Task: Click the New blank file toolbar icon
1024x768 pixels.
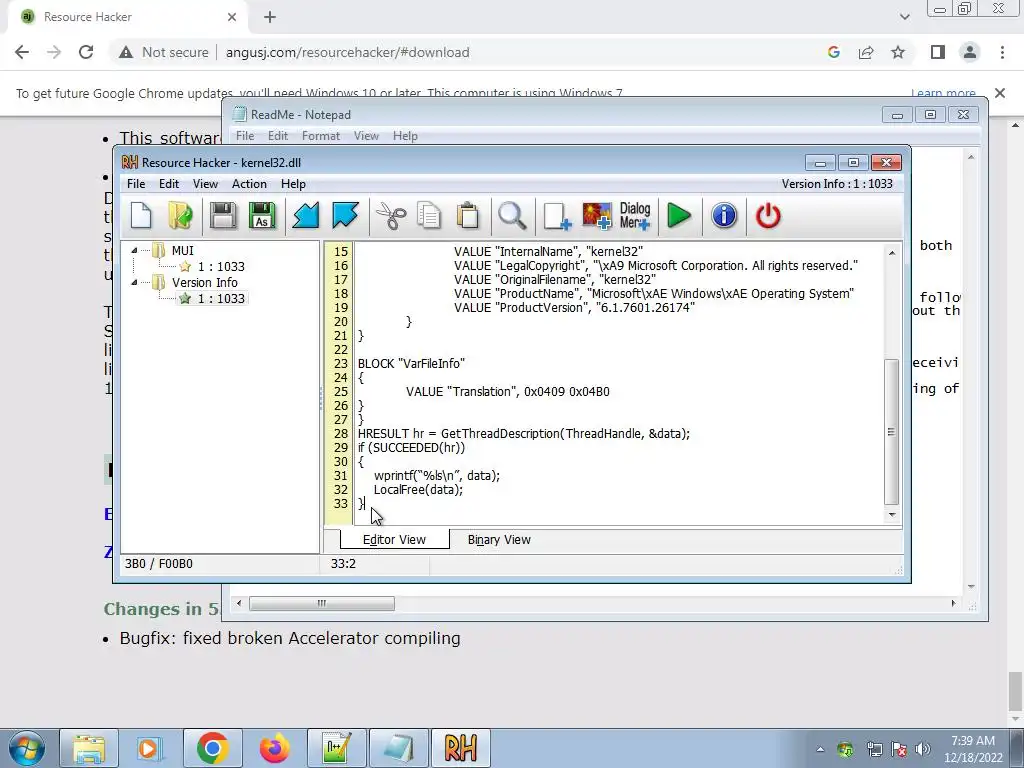Action: click(141, 216)
